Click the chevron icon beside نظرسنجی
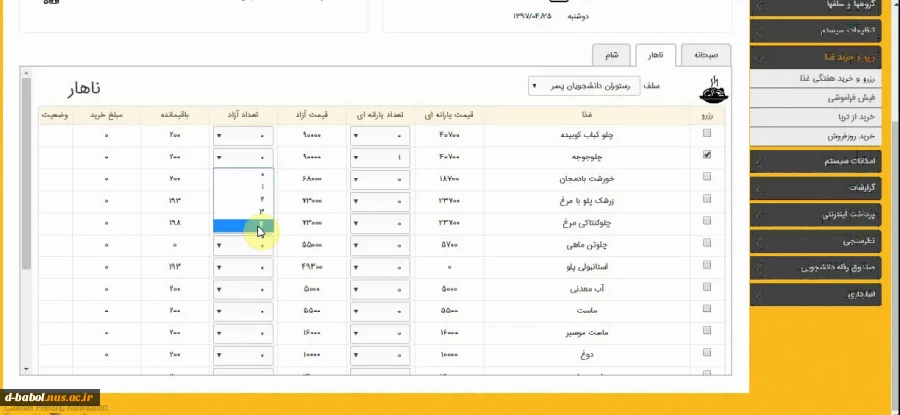 (759, 242)
